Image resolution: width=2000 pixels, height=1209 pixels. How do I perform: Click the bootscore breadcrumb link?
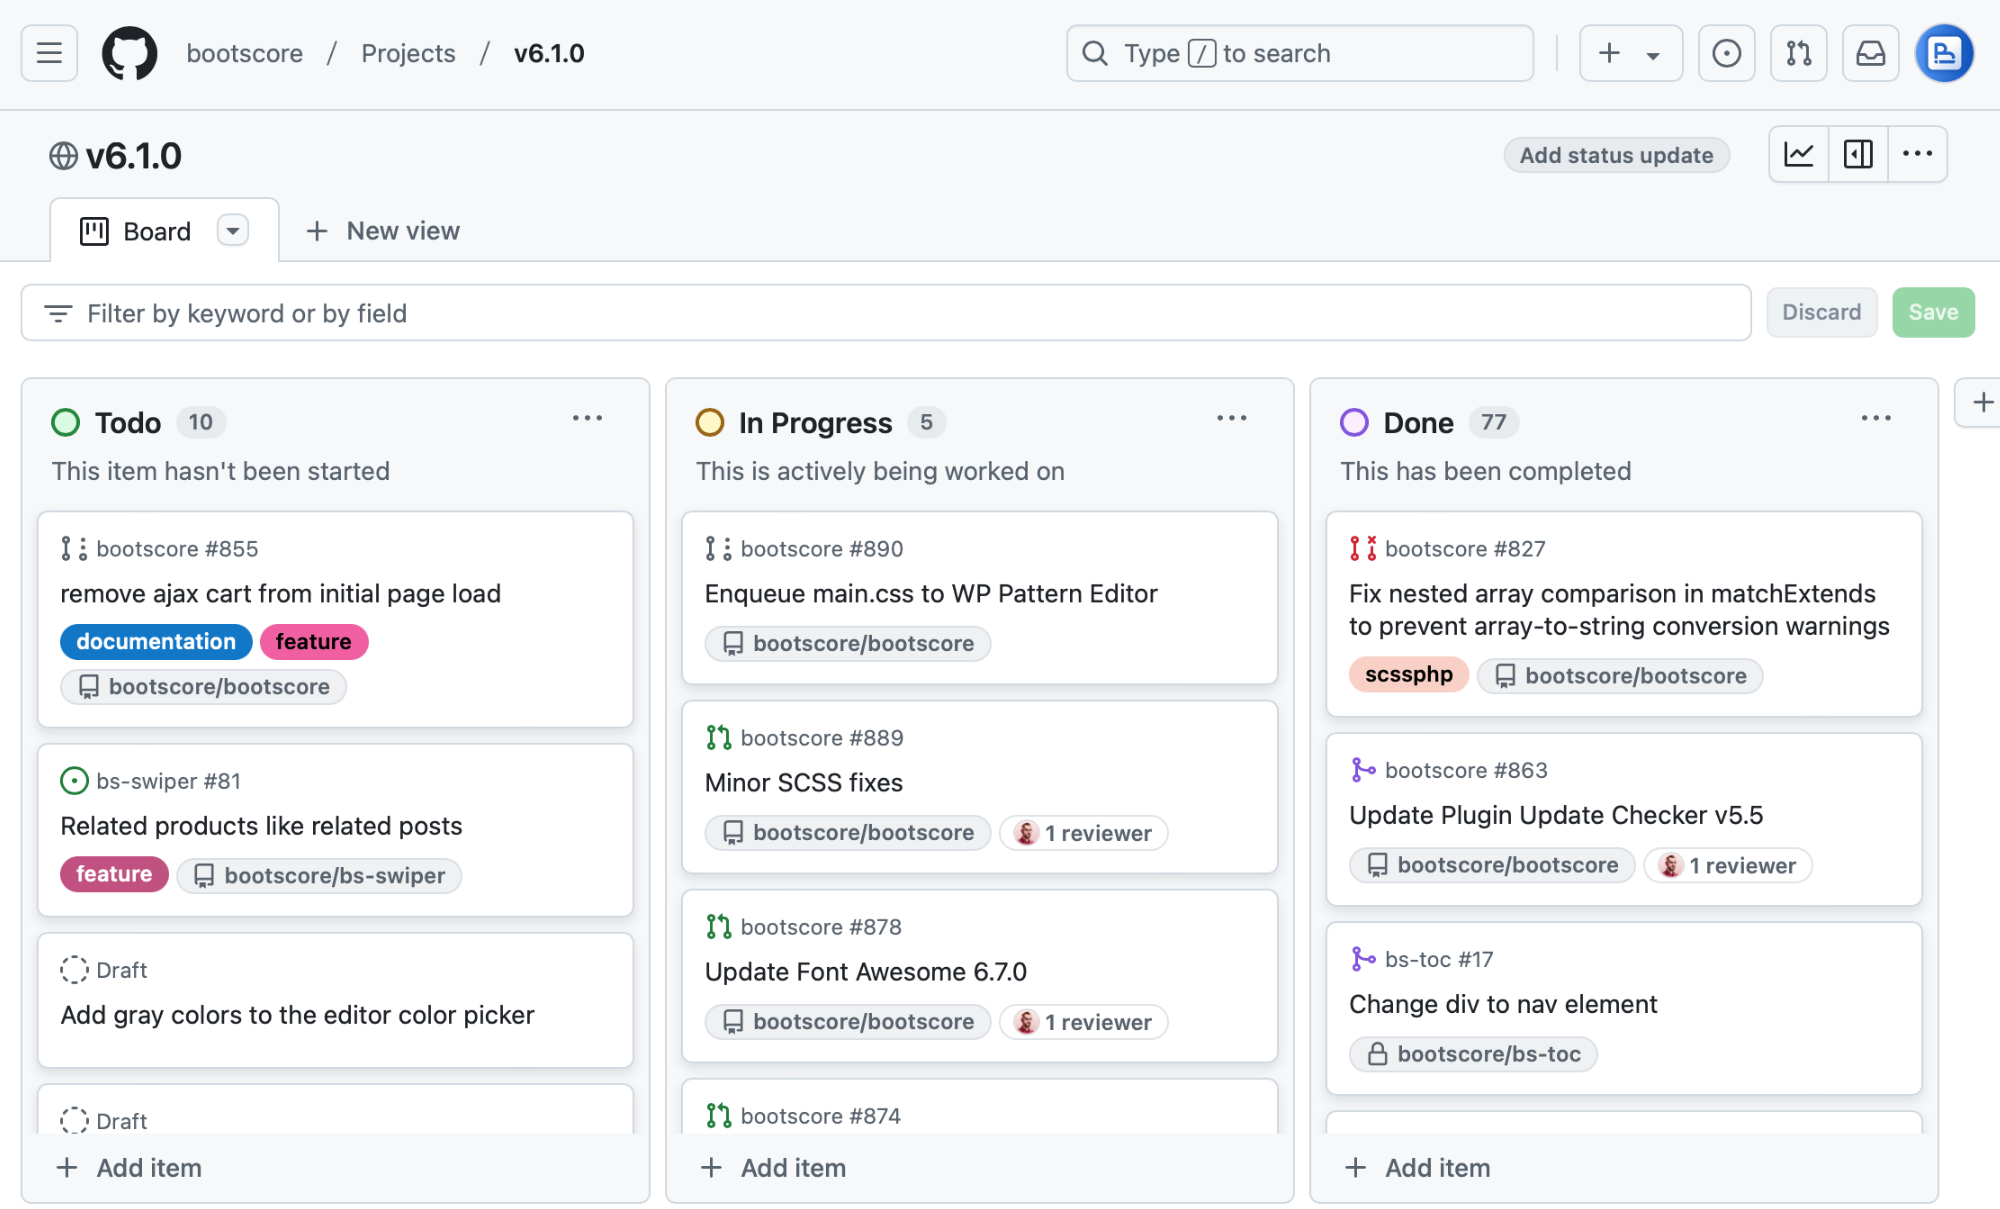click(x=244, y=53)
